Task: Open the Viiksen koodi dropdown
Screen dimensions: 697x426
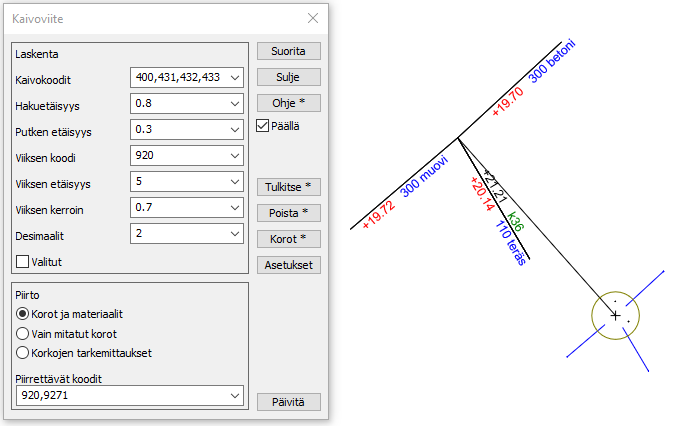Action: (234, 155)
